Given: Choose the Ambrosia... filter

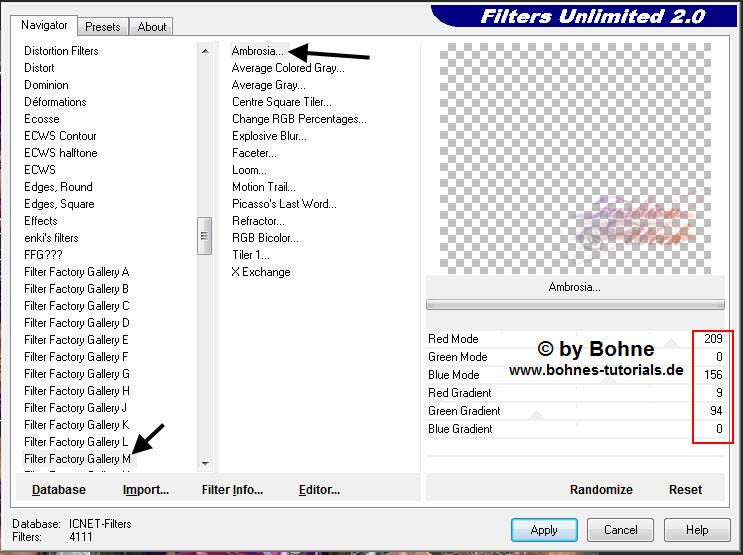Looking at the screenshot, I should point(258,51).
